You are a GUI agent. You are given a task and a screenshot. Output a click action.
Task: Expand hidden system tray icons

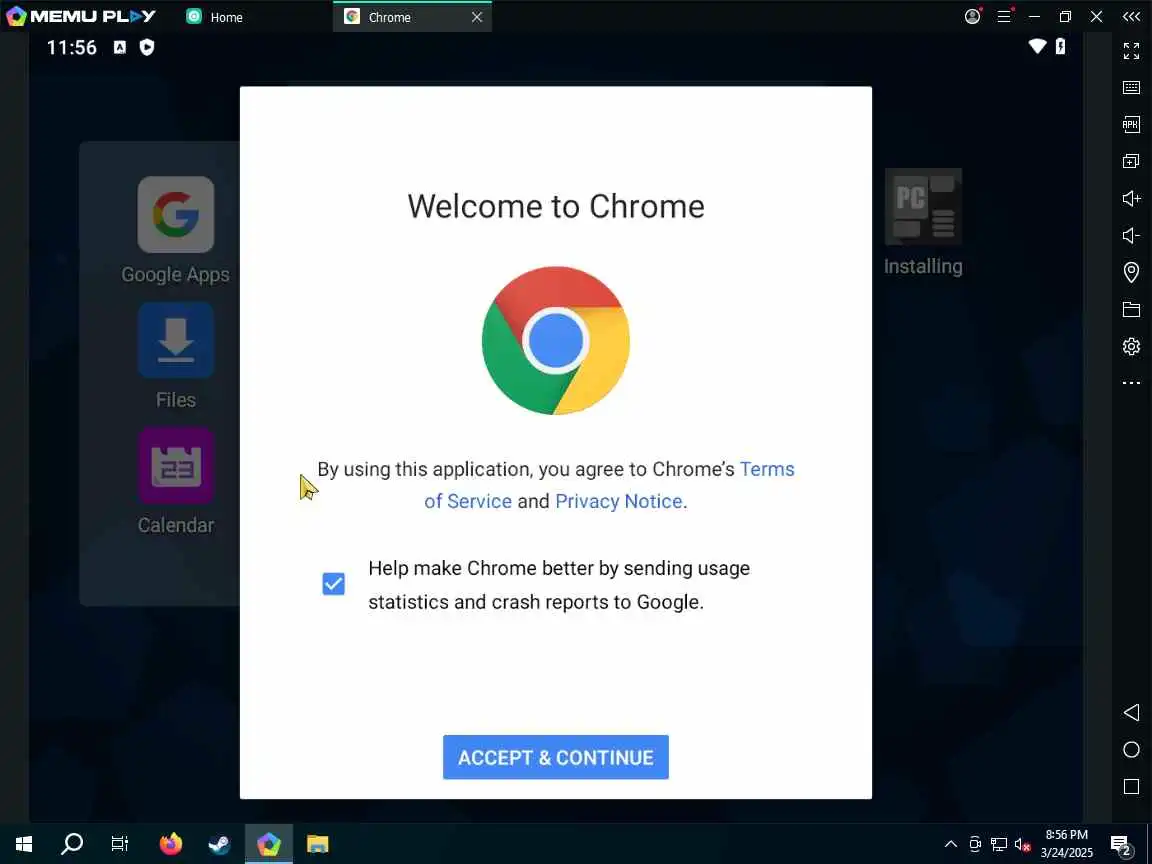point(951,844)
